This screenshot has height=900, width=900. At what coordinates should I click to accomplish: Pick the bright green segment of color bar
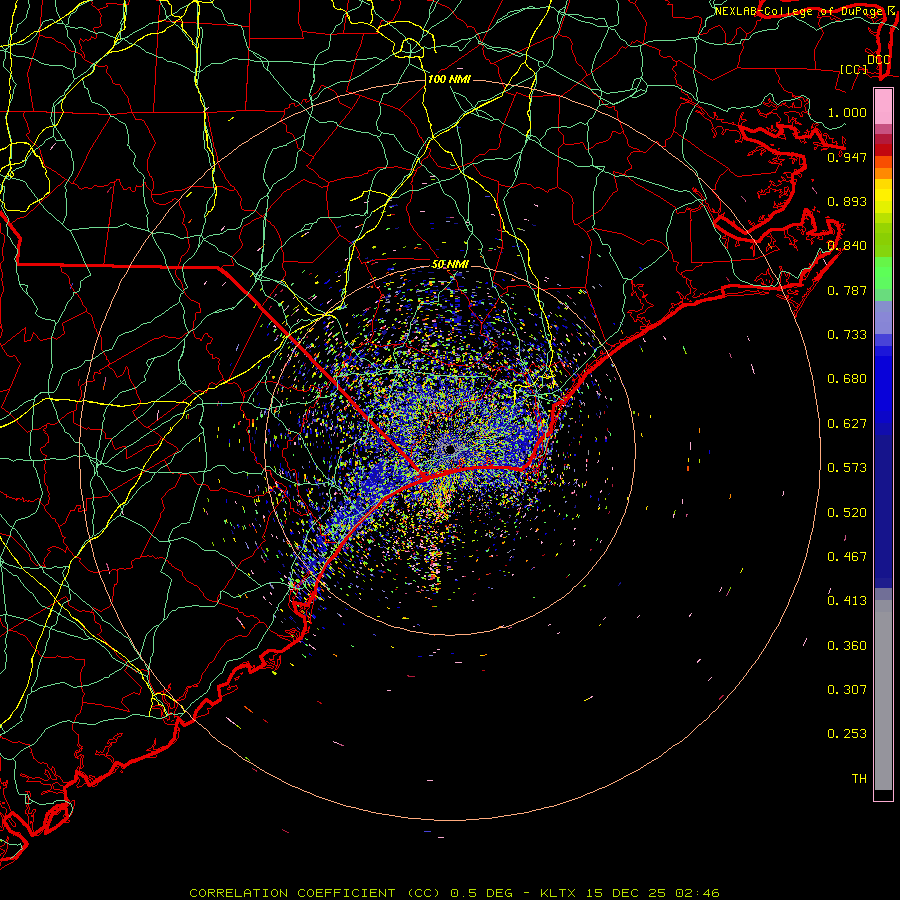point(883,273)
